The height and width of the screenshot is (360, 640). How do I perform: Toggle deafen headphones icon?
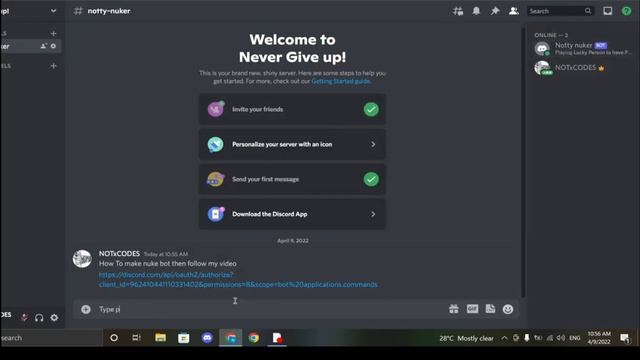[39, 318]
